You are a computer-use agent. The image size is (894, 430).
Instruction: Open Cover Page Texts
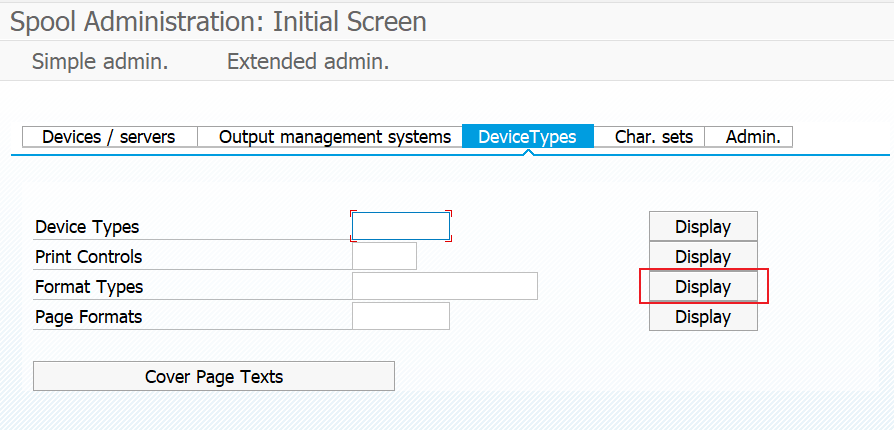click(214, 376)
